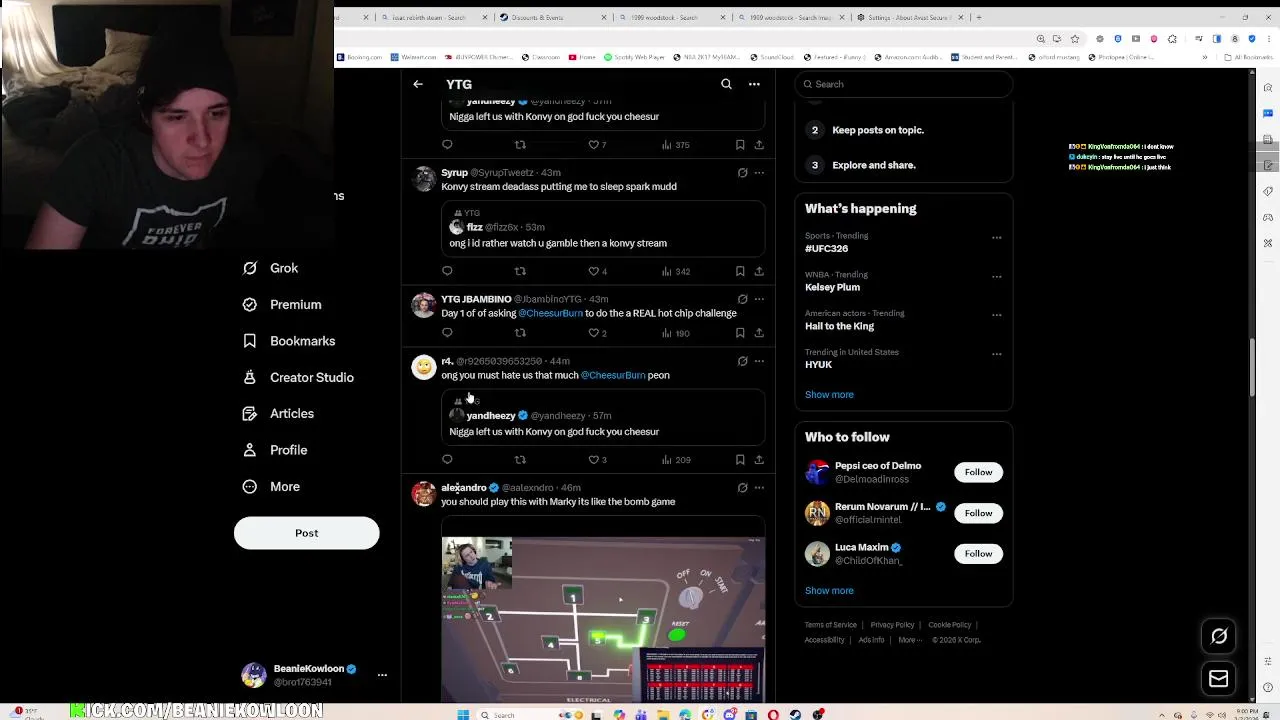The image size is (1280, 720).
Task: Open the YTG header three-dot menu
Action: pos(754,84)
